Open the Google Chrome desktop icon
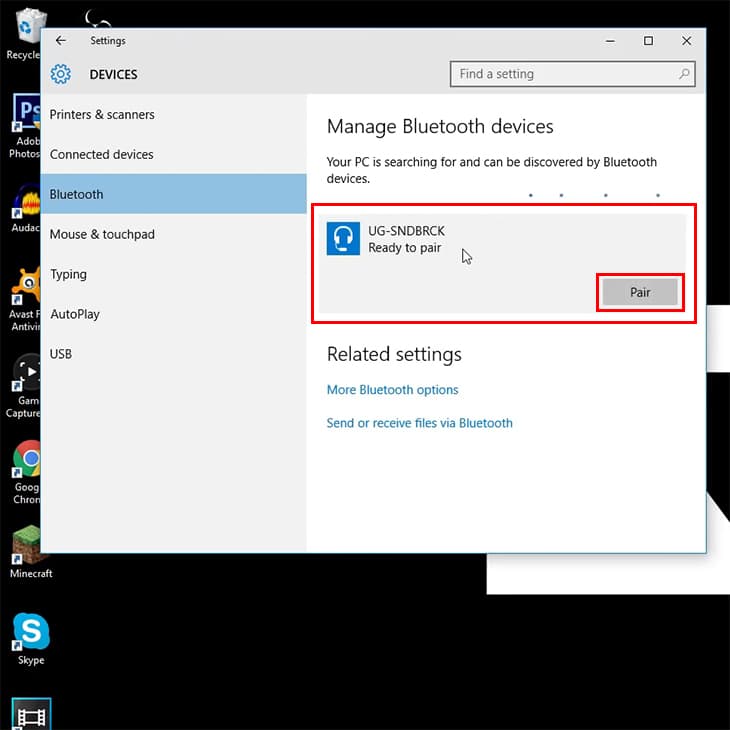Screen dimensions: 730x730 pyautogui.click(x=26, y=472)
